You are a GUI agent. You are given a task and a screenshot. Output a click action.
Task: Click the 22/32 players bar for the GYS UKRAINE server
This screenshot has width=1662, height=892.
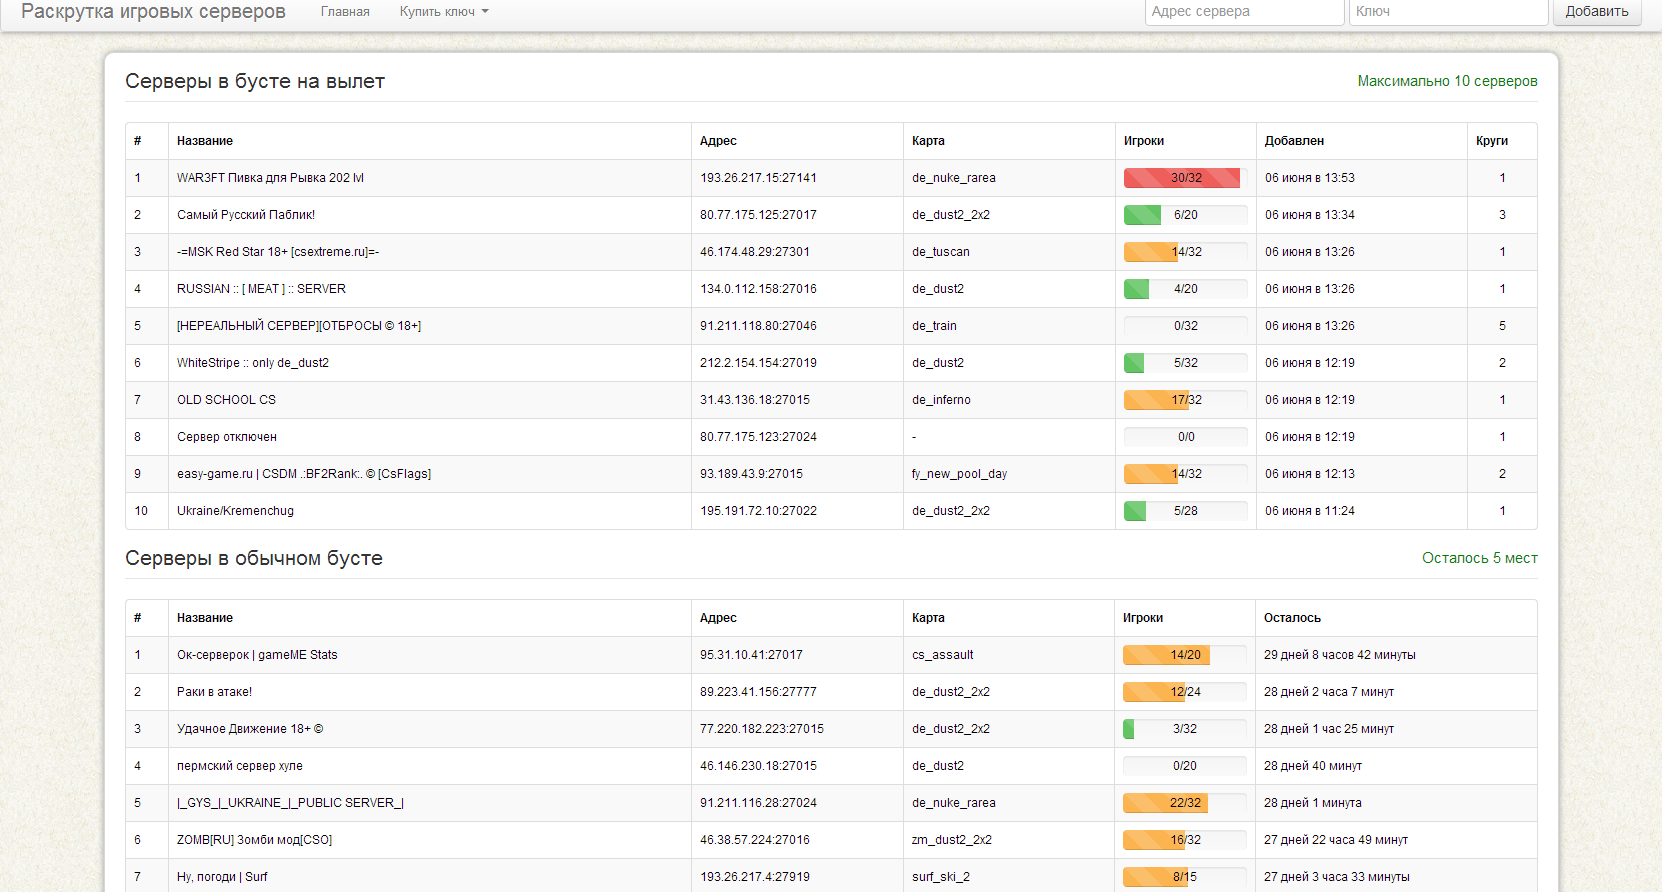tap(1185, 803)
